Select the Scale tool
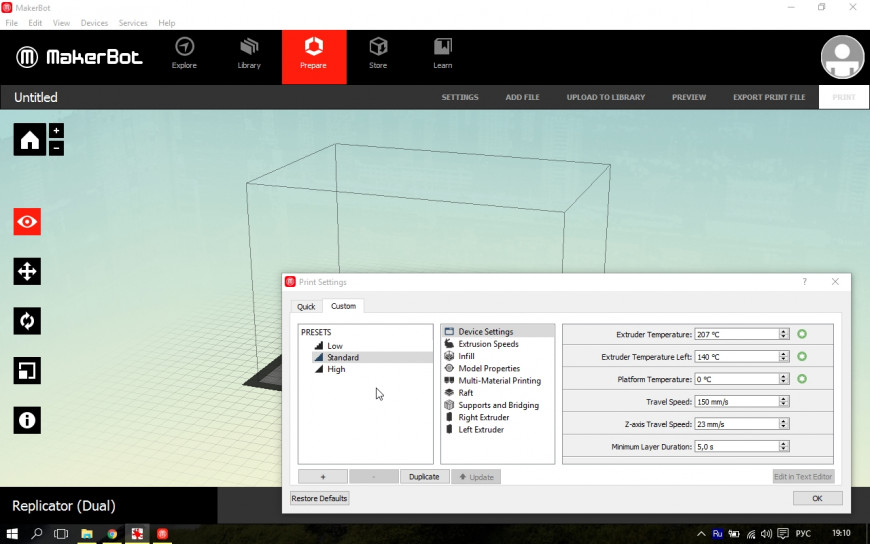The height and width of the screenshot is (544, 870). [x=27, y=370]
